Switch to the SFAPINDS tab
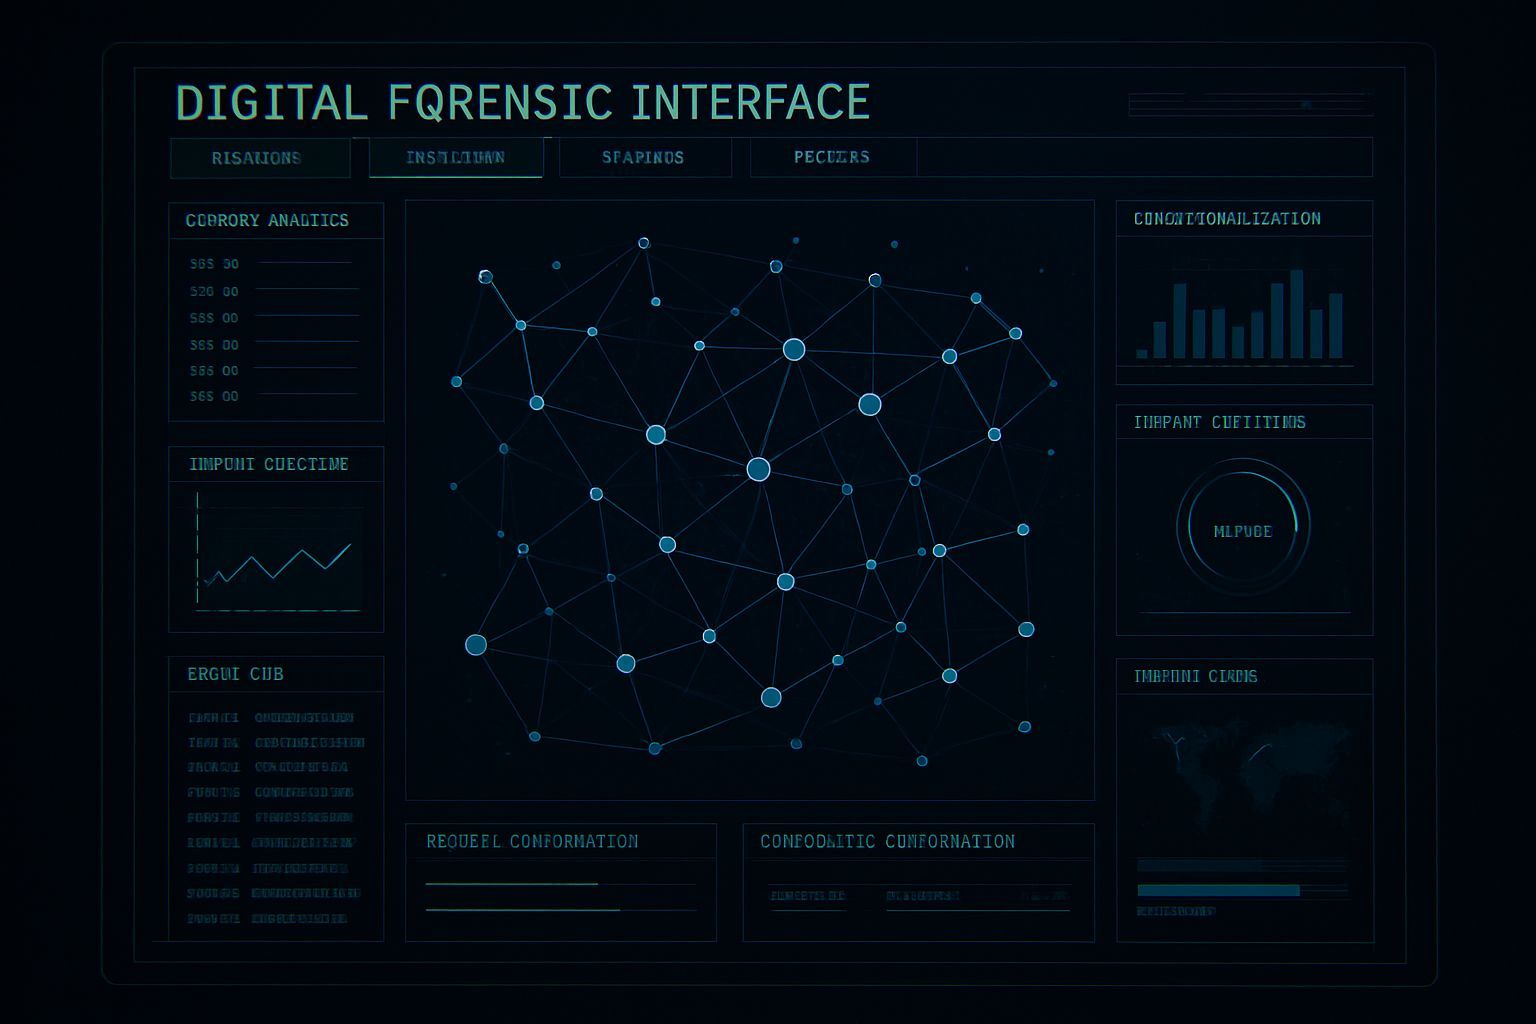This screenshot has height=1024, width=1536. [642, 158]
